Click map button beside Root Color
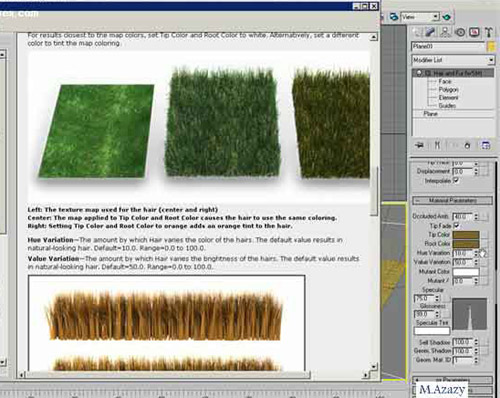 point(484,244)
